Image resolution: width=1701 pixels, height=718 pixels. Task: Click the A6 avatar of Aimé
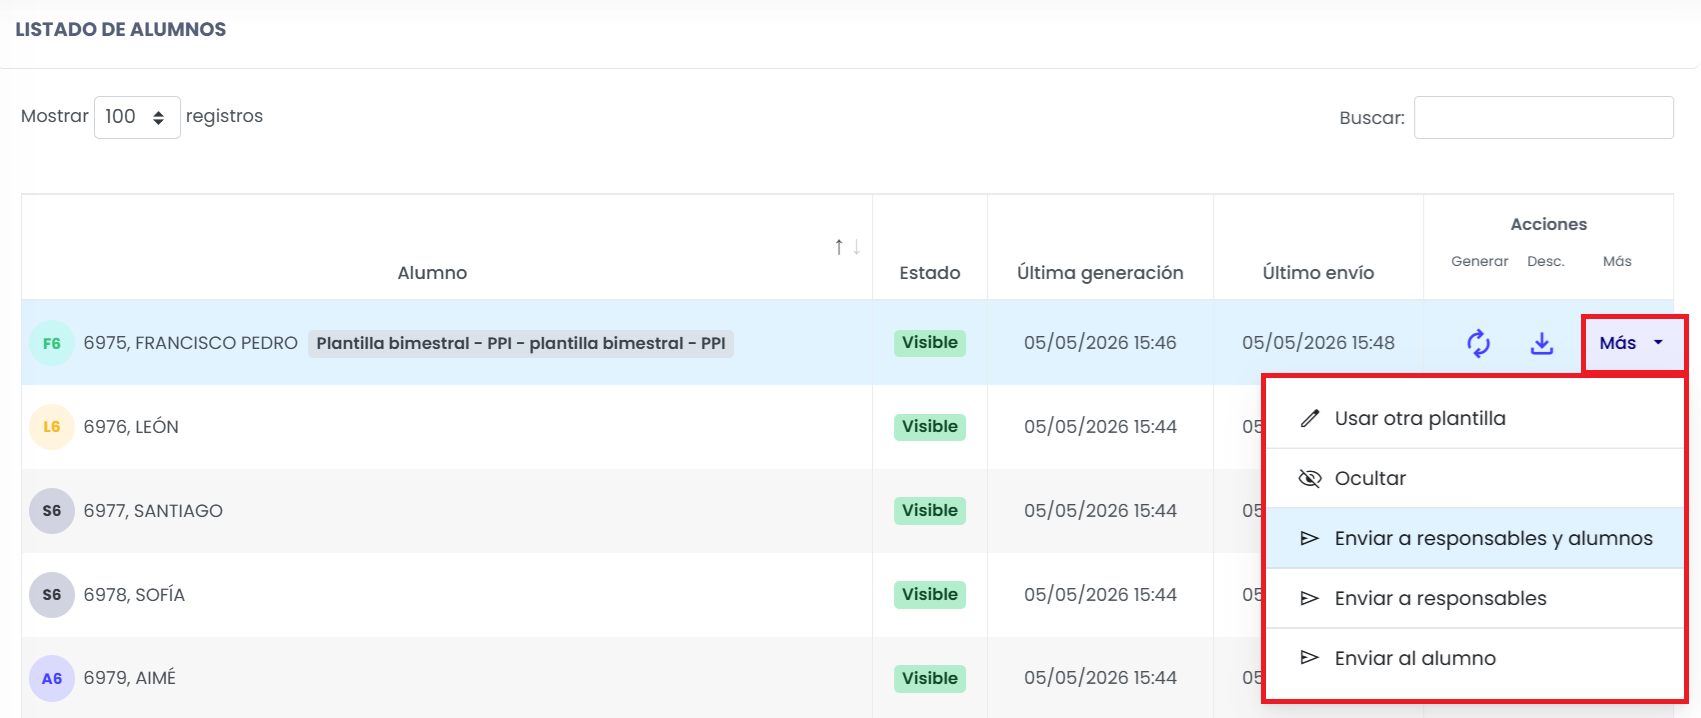tap(52, 679)
